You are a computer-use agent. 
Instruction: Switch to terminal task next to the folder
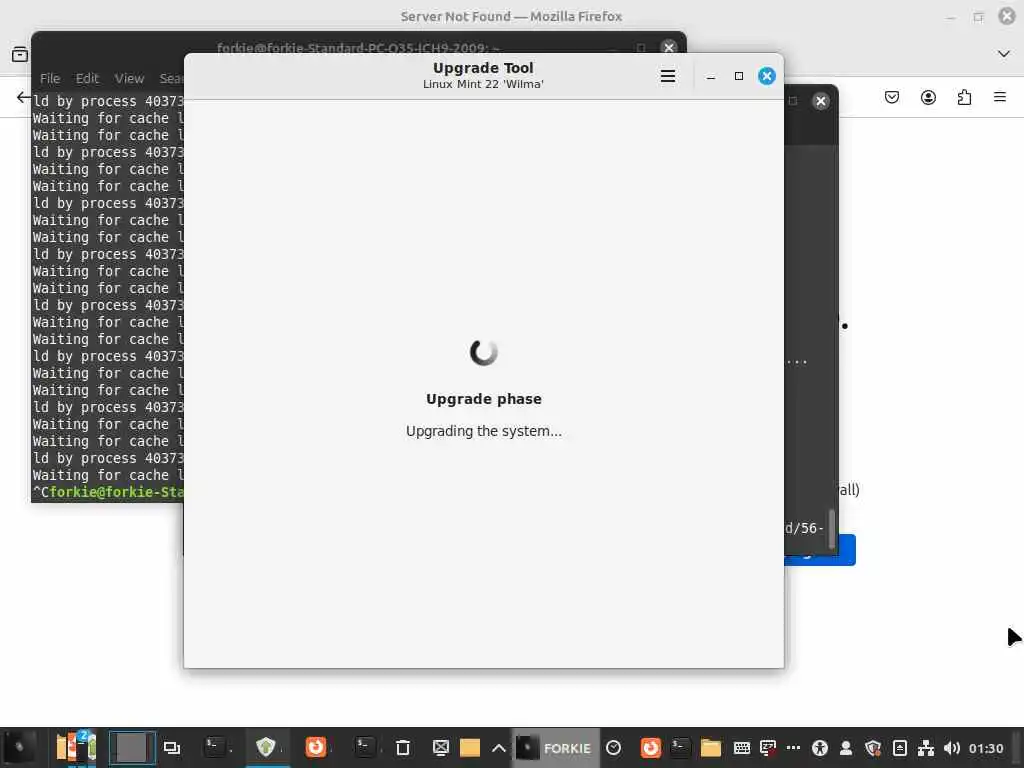coord(680,748)
